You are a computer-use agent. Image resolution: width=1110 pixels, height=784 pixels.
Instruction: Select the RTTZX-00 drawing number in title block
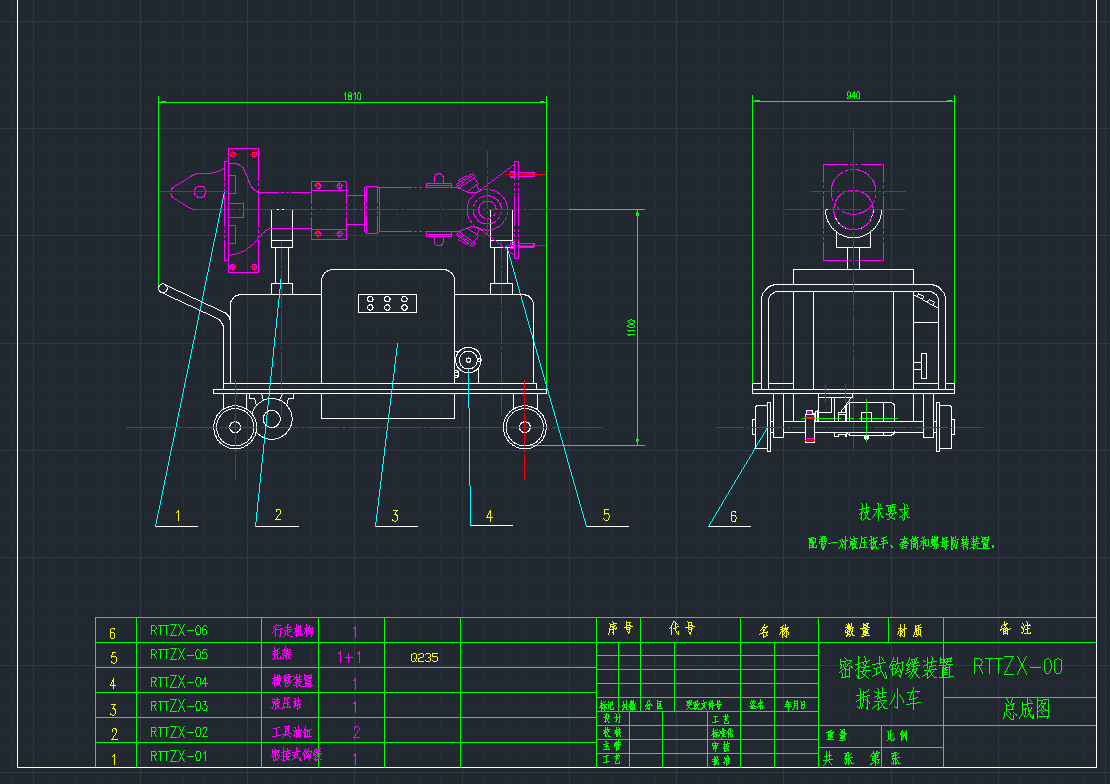[1017, 667]
